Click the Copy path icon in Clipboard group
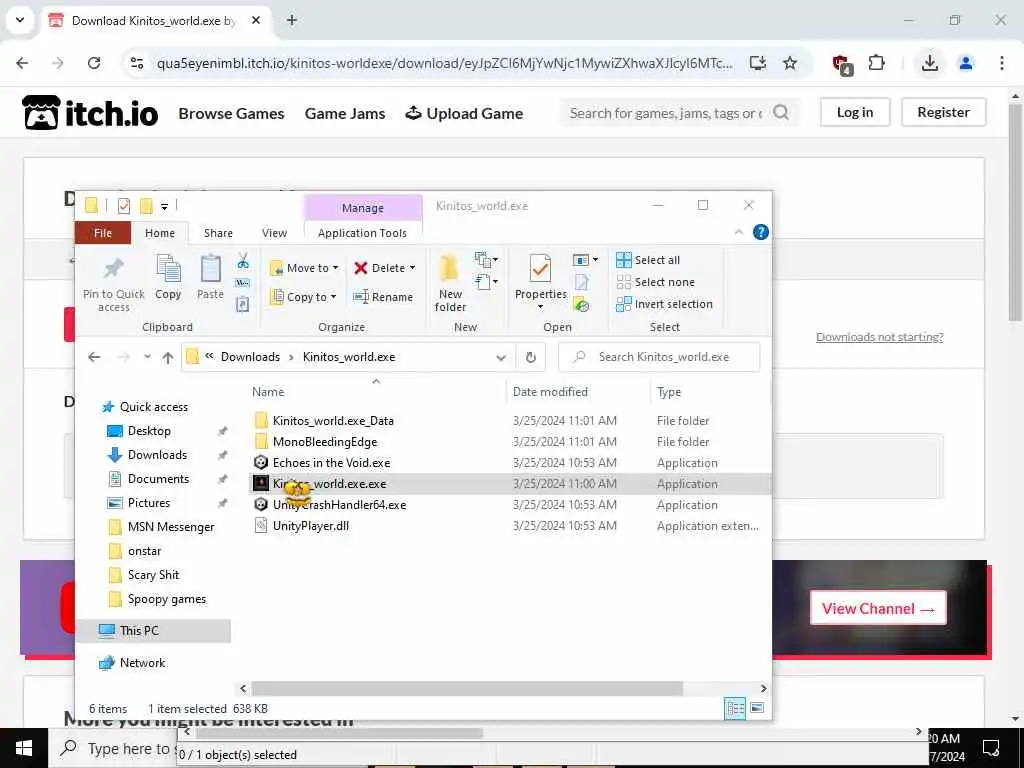 (243, 283)
